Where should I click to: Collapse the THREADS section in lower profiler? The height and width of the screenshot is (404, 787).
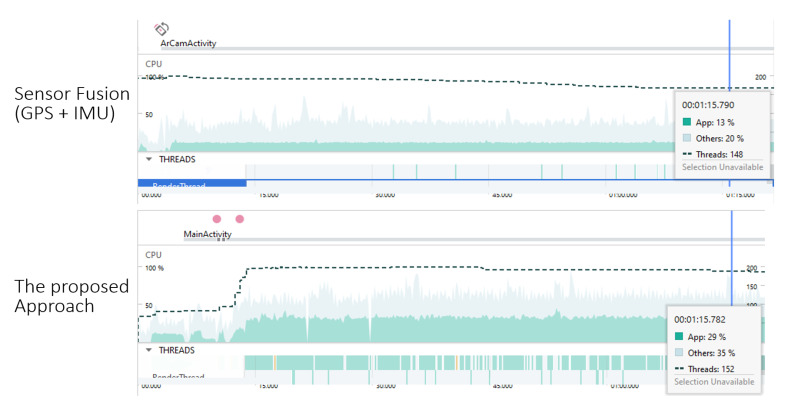tap(150, 350)
